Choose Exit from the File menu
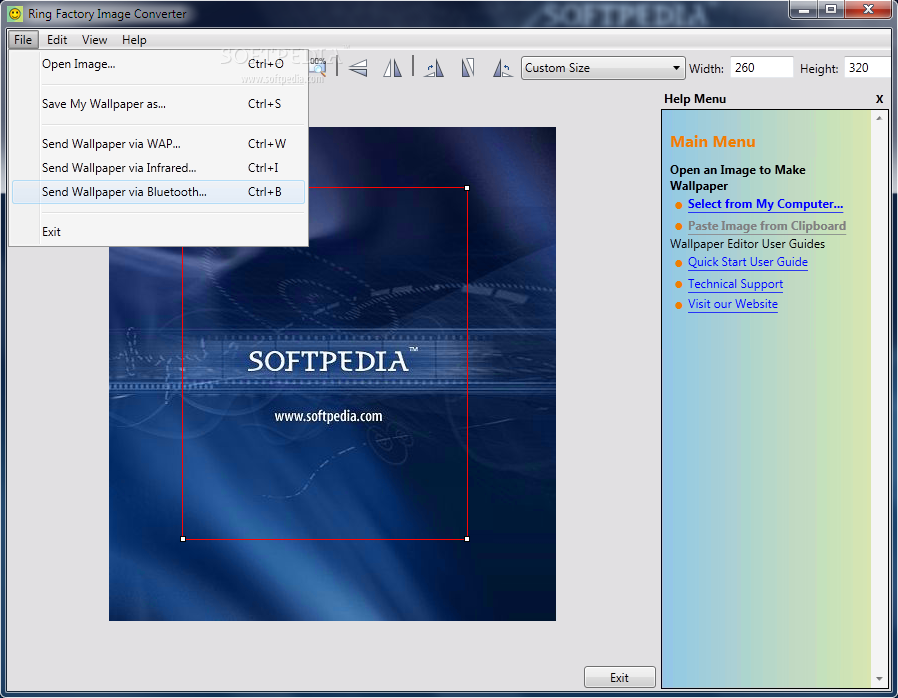 click(158, 232)
